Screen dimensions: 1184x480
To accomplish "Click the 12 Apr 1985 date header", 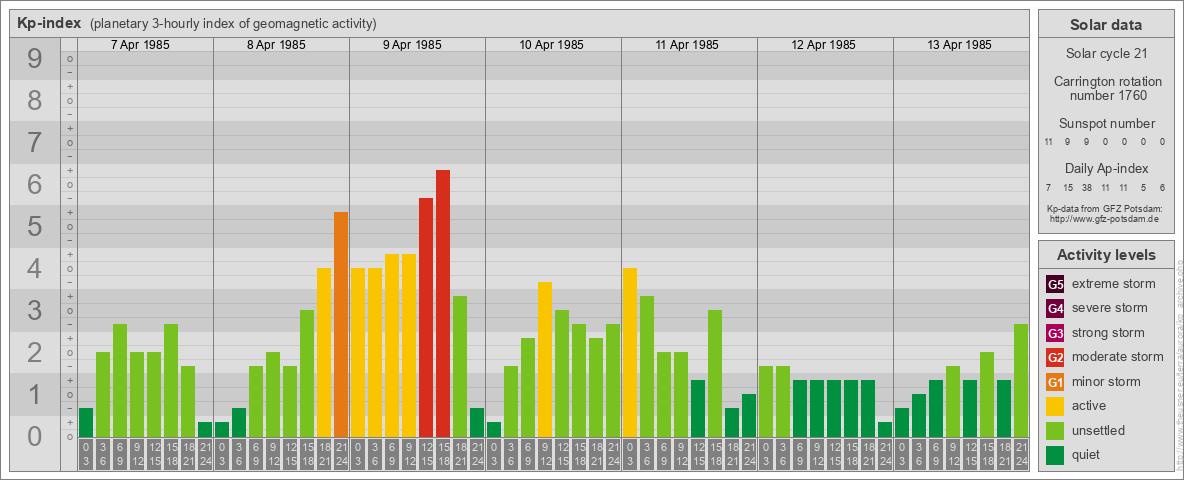I will pyautogui.click(x=823, y=45).
